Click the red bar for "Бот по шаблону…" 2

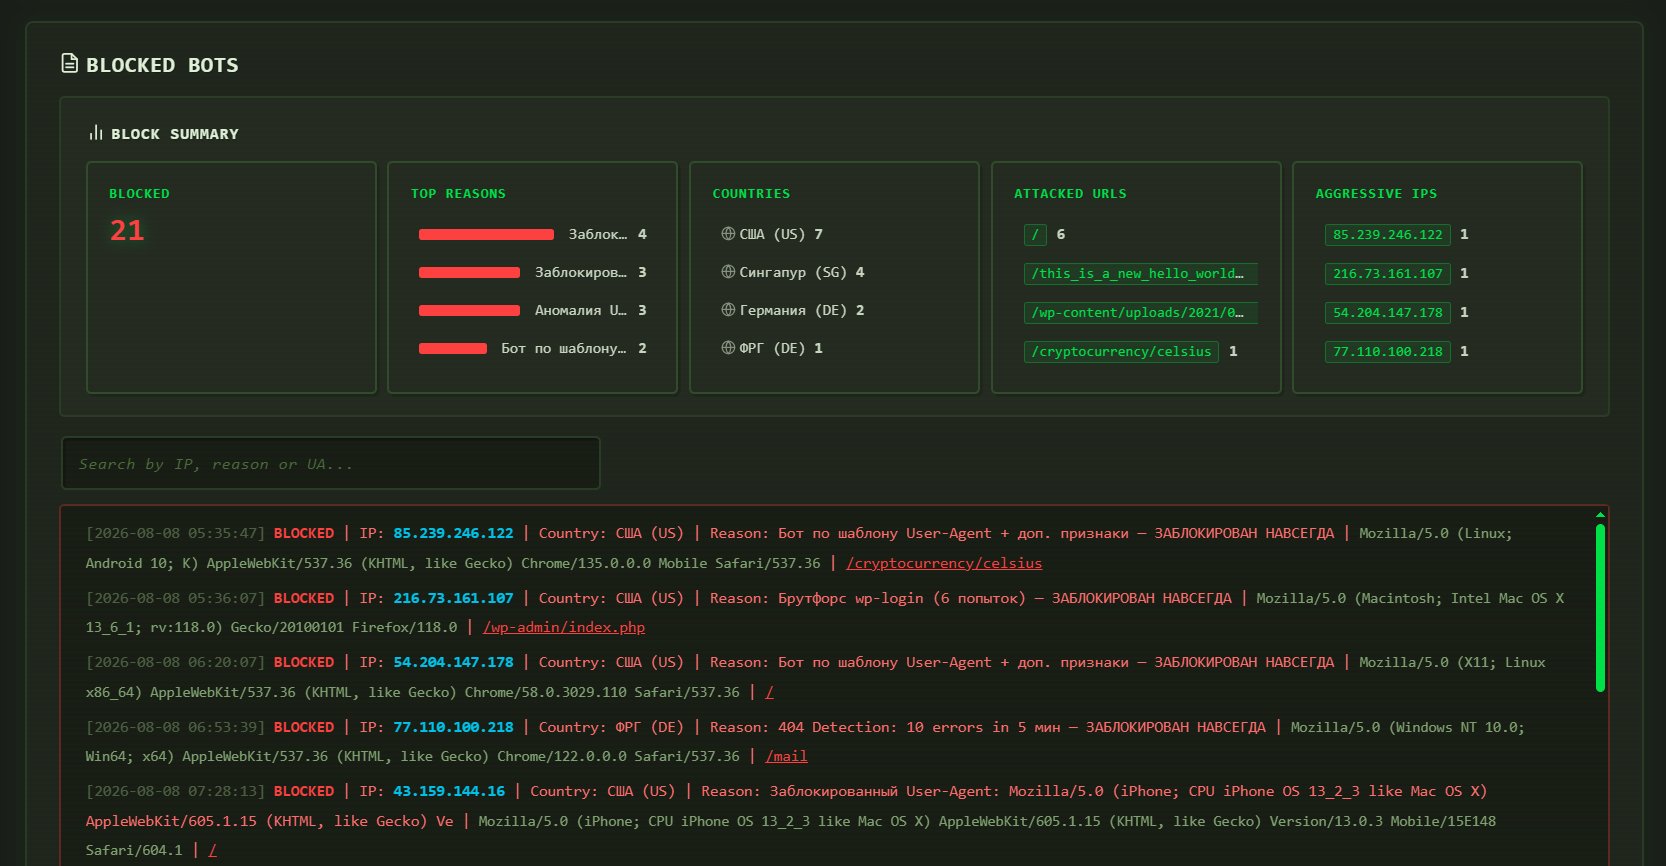pos(452,348)
